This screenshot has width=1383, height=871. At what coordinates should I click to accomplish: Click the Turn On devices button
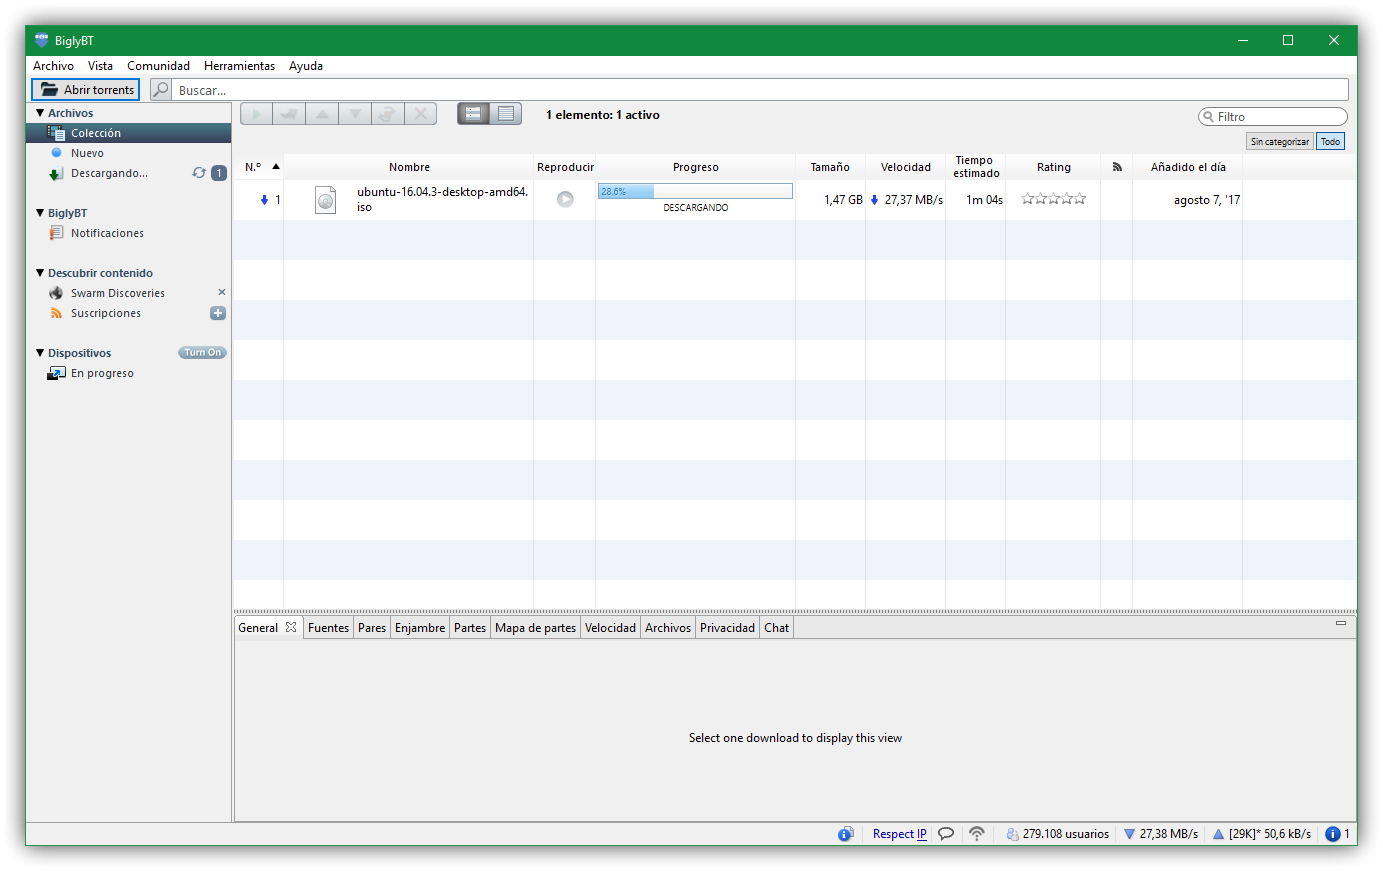coord(203,353)
